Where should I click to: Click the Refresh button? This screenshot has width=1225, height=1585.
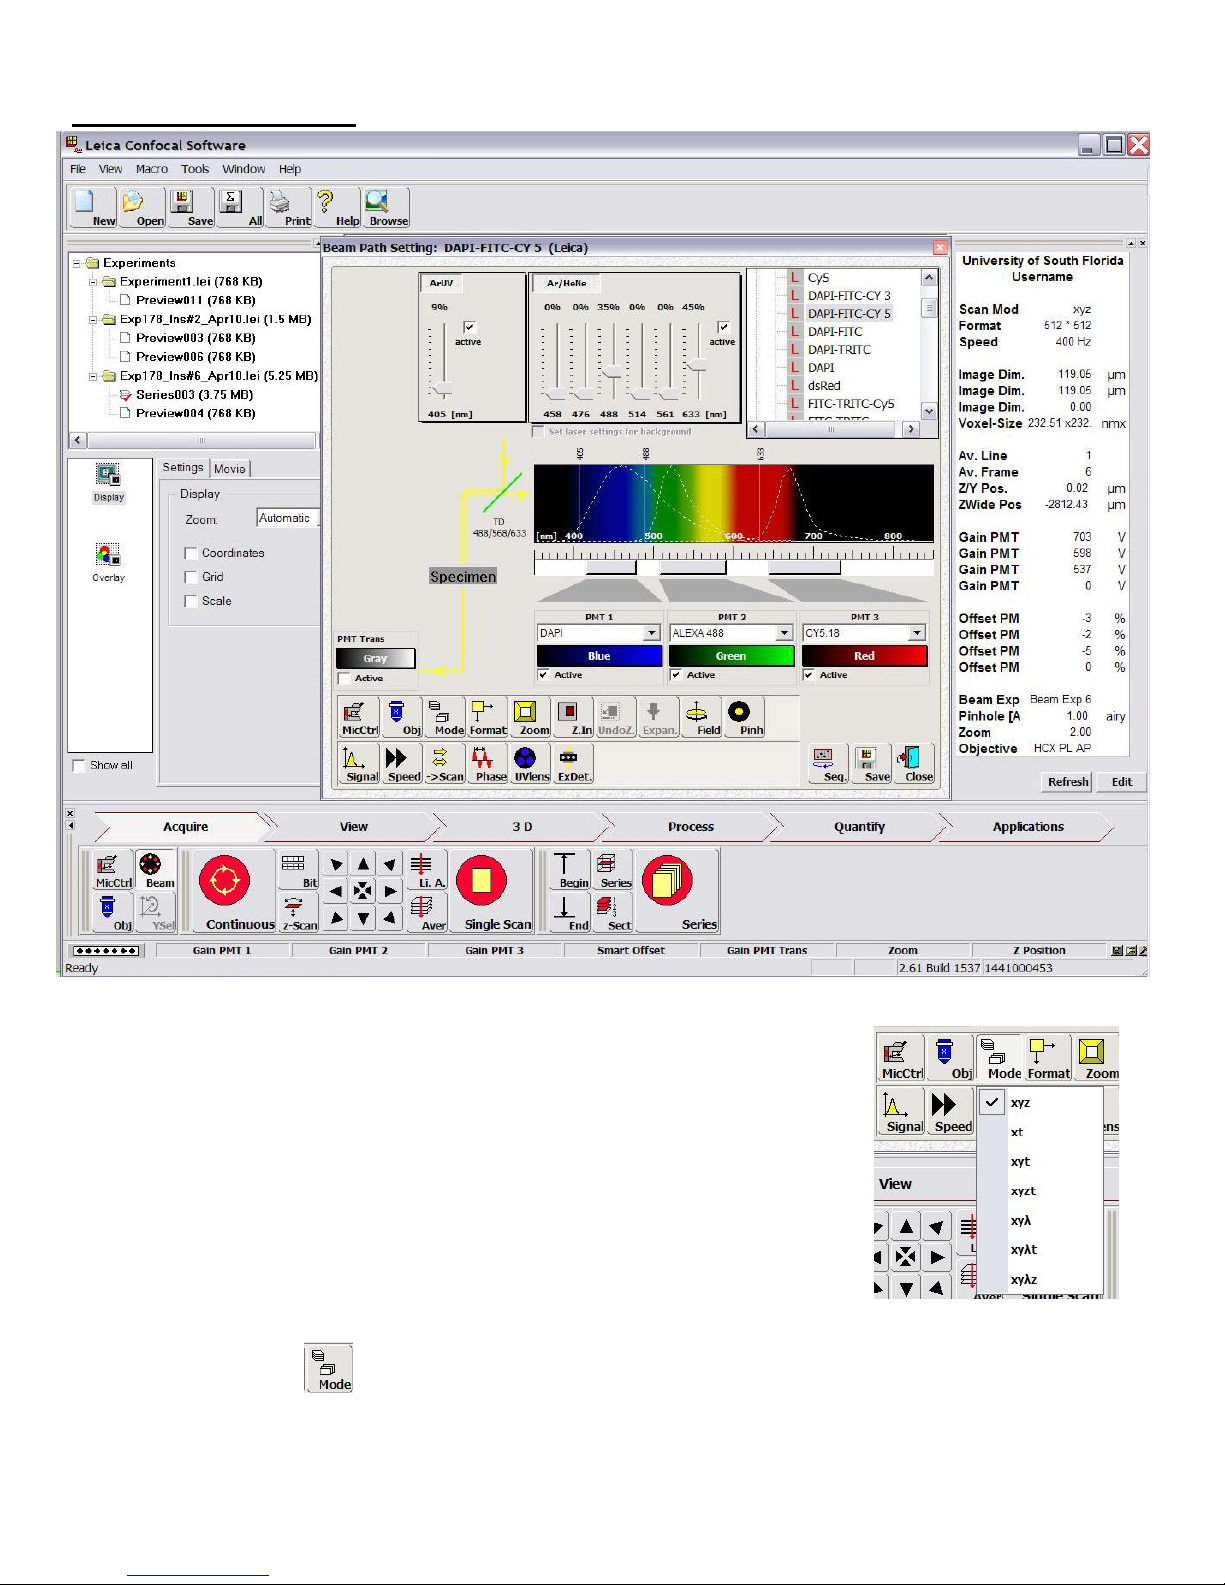pyautogui.click(x=1068, y=782)
